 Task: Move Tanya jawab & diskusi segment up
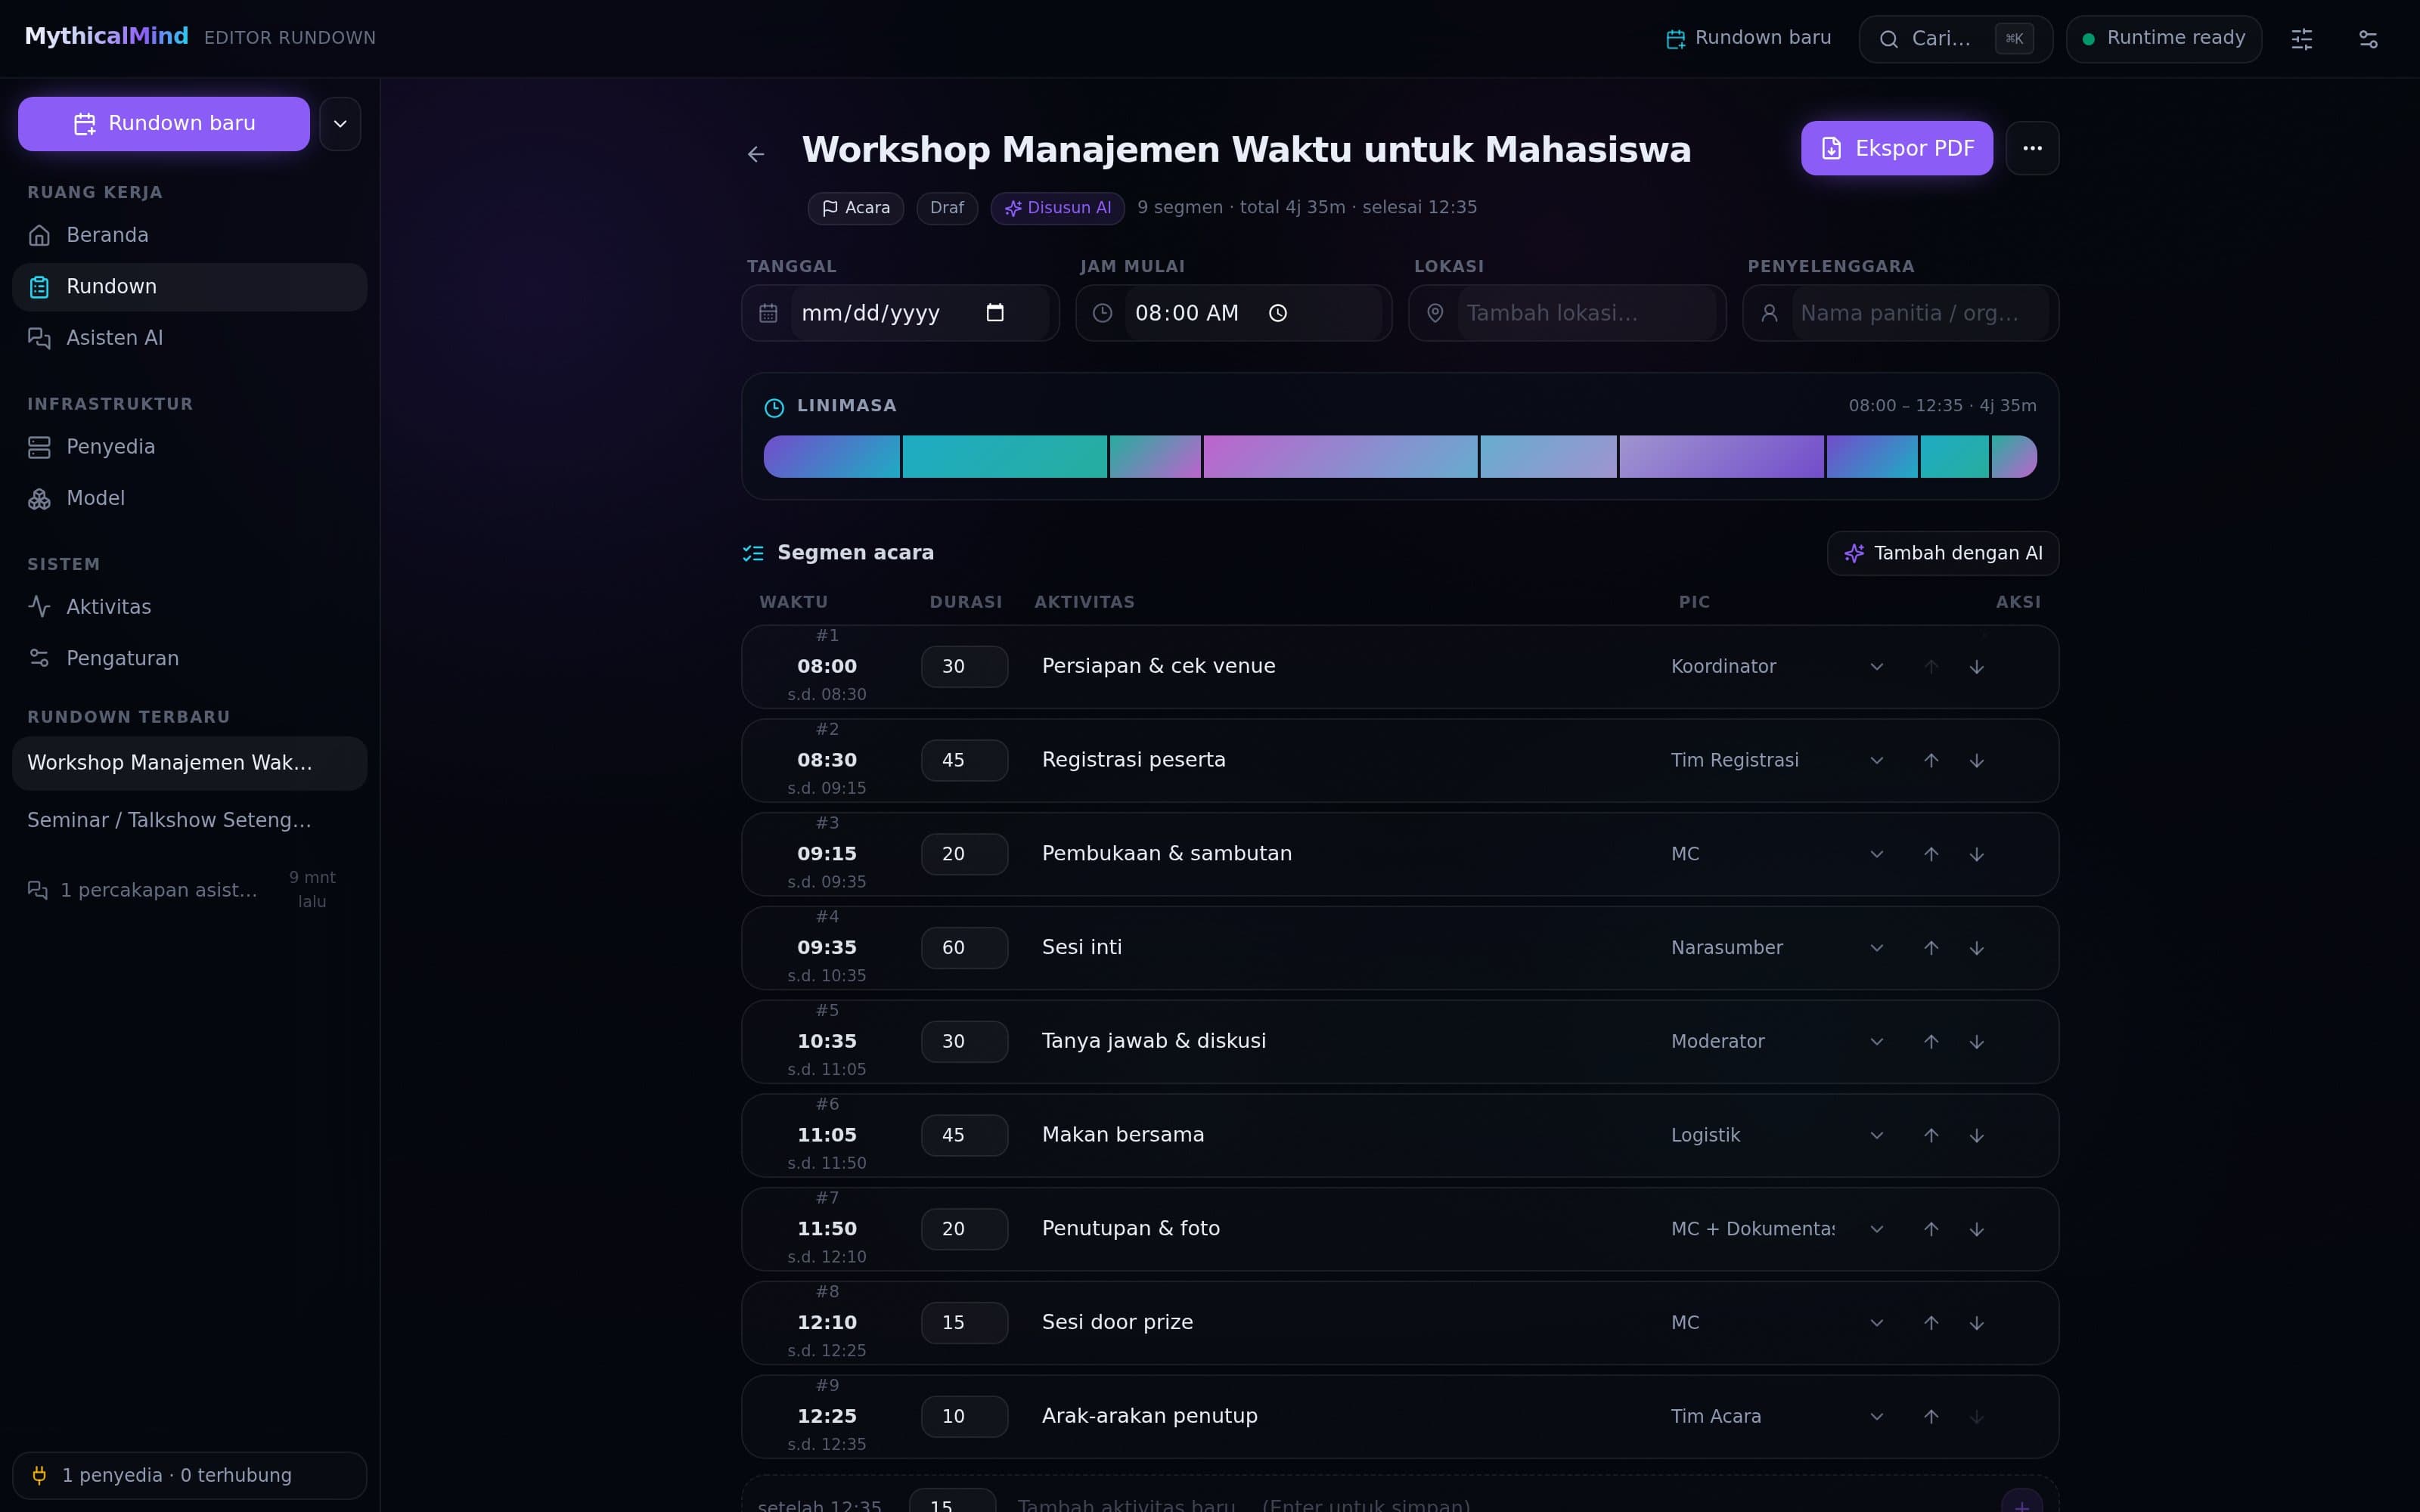1931,1042
